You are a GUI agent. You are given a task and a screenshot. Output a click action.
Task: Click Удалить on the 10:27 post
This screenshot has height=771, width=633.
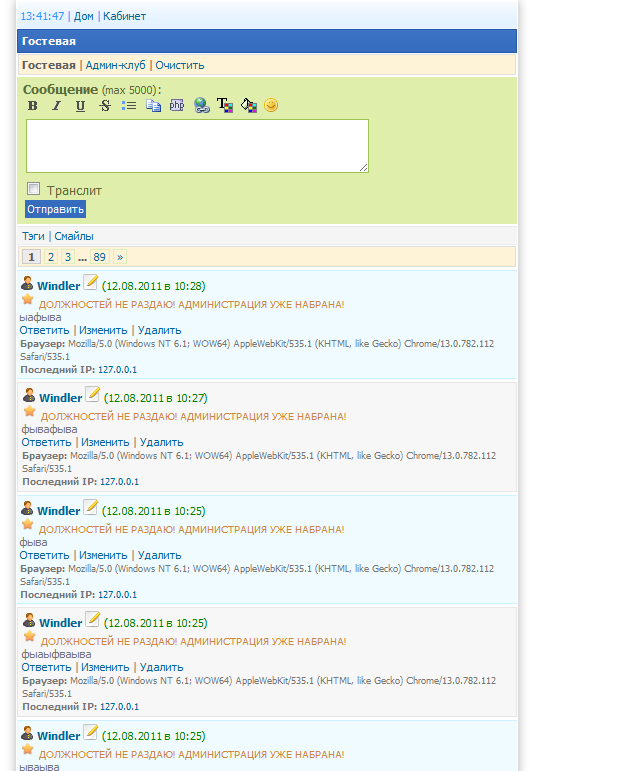(162, 443)
